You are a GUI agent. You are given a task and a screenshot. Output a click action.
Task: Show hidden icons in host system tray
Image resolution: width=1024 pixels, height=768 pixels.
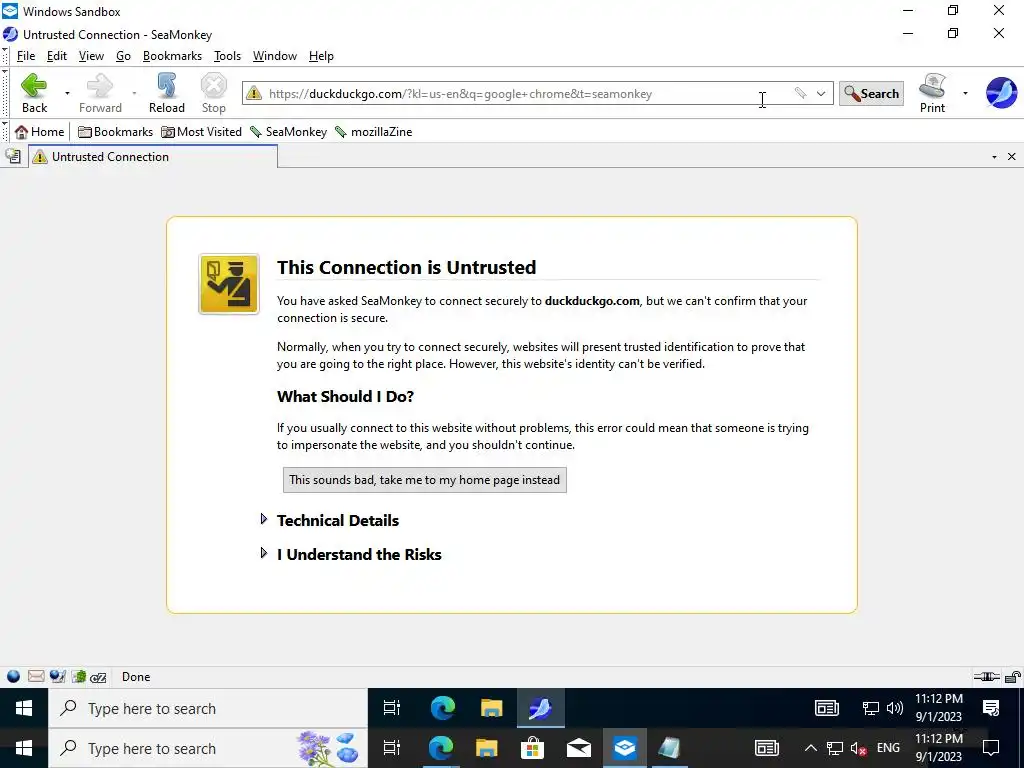(x=810, y=748)
